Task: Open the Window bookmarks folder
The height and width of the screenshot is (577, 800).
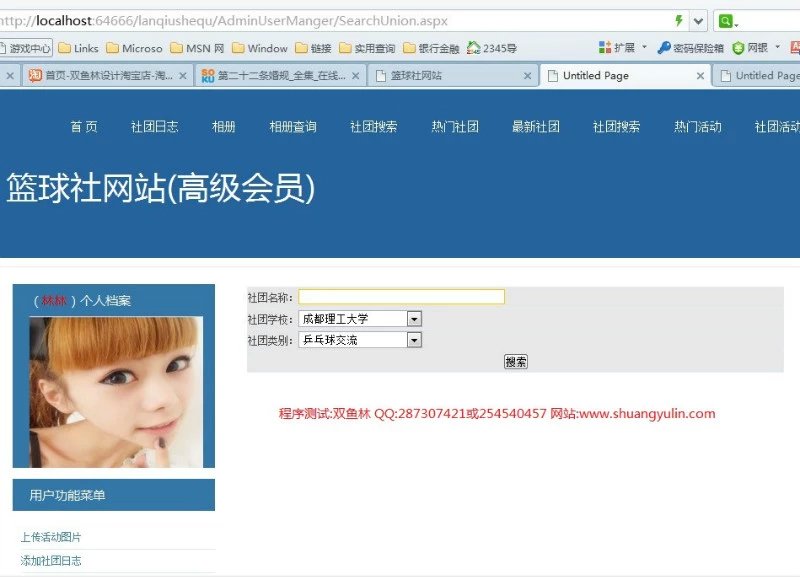Action: [x=260, y=48]
